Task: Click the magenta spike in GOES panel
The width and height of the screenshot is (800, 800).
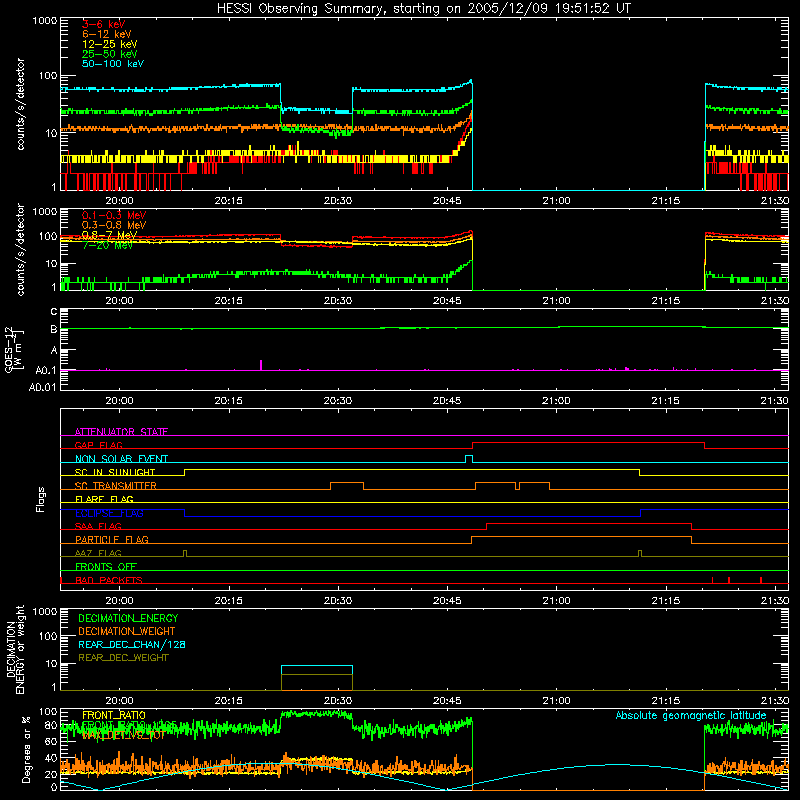Action: (x=261, y=365)
